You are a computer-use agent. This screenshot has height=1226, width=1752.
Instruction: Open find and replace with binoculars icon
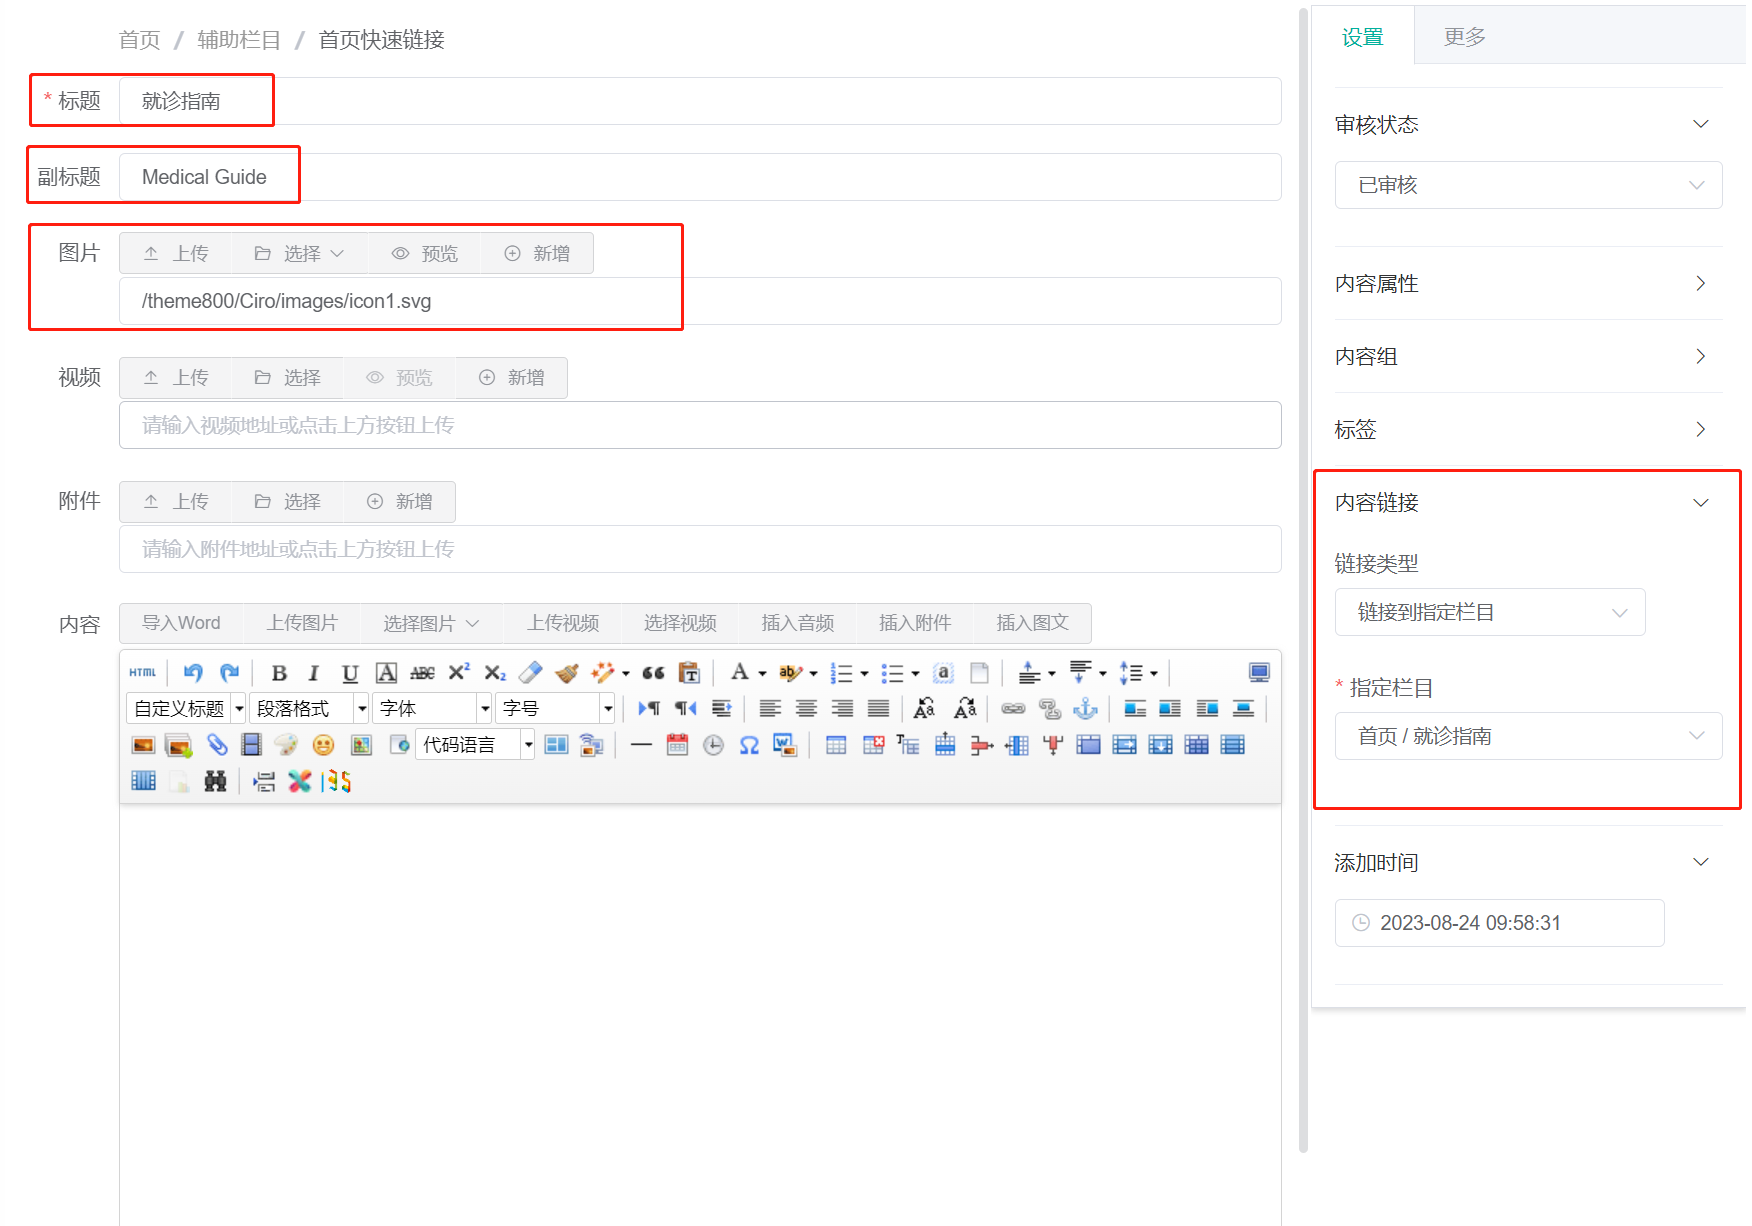tap(215, 781)
